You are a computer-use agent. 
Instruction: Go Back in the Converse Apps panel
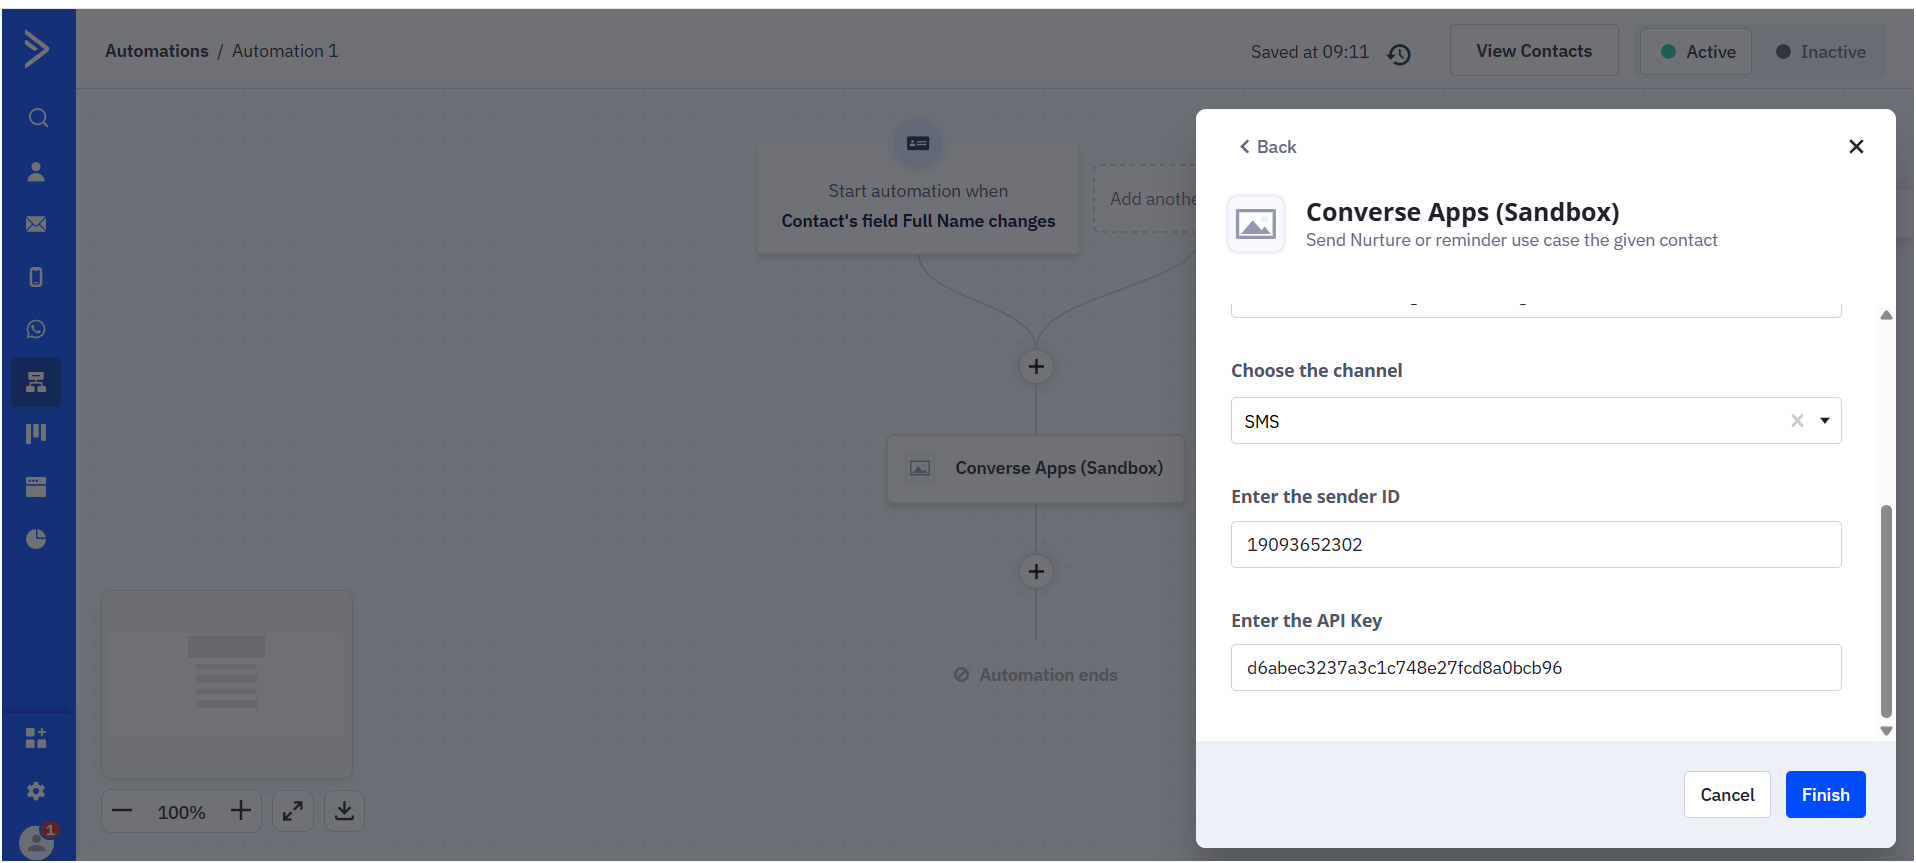pos(1267,147)
